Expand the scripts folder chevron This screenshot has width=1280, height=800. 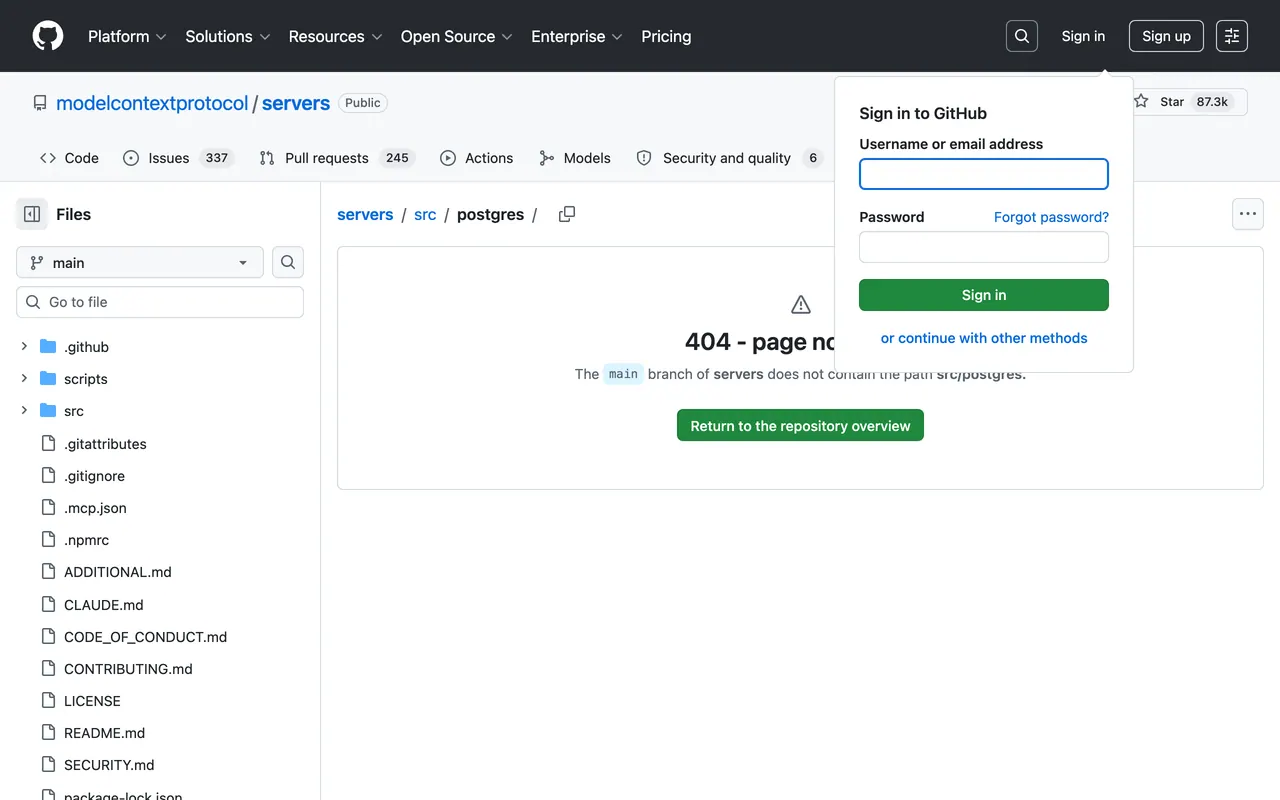click(x=24, y=379)
